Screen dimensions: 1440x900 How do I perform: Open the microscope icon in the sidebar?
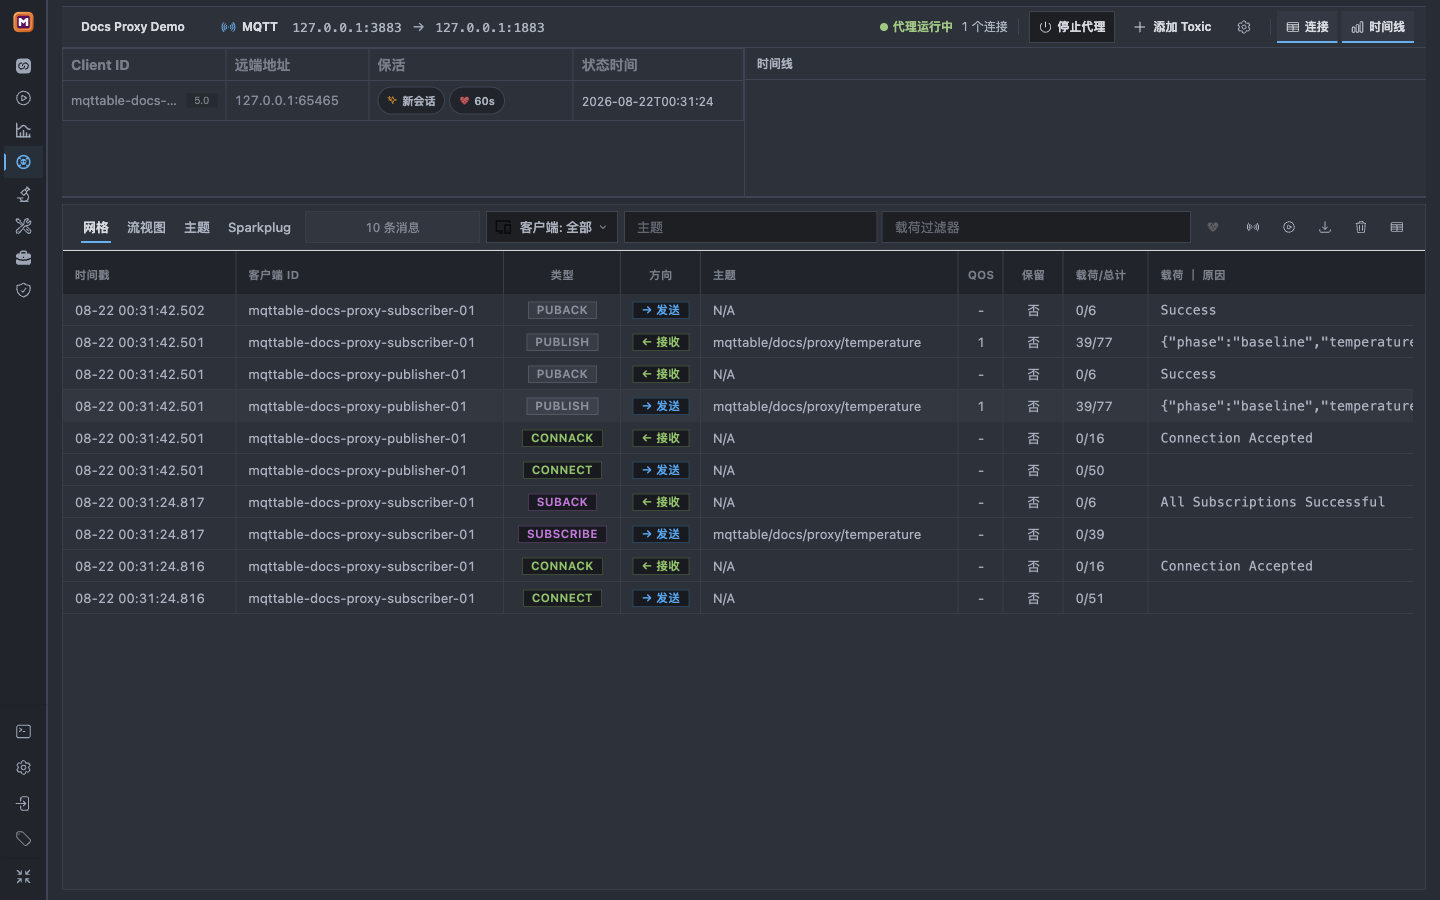[23, 194]
